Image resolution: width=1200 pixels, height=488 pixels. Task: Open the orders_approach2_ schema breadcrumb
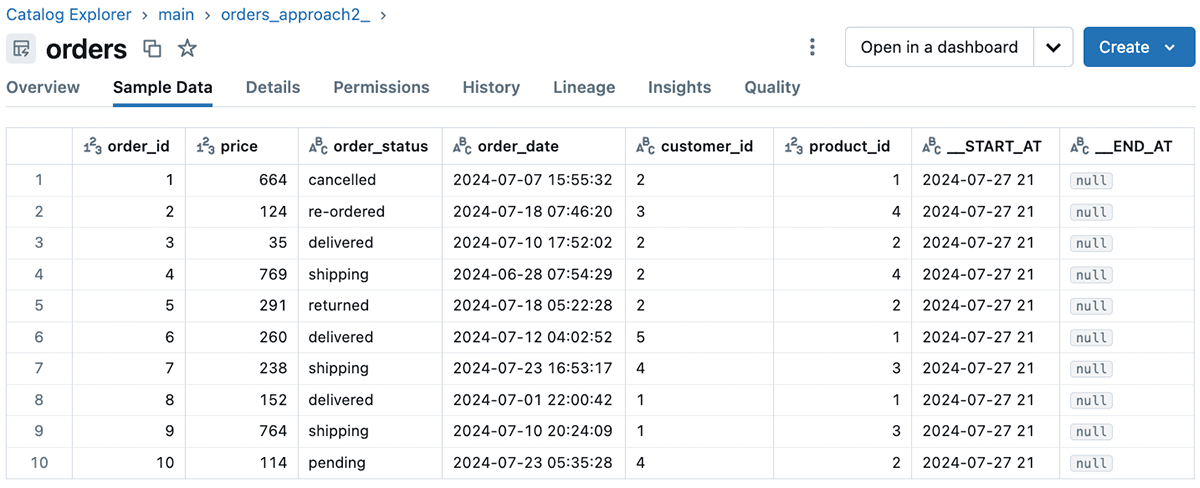point(294,15)
